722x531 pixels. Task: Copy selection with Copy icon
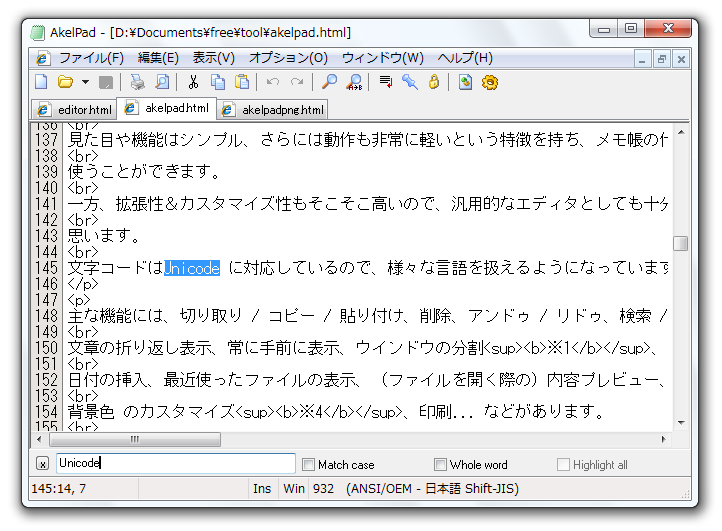pos(217,82)
